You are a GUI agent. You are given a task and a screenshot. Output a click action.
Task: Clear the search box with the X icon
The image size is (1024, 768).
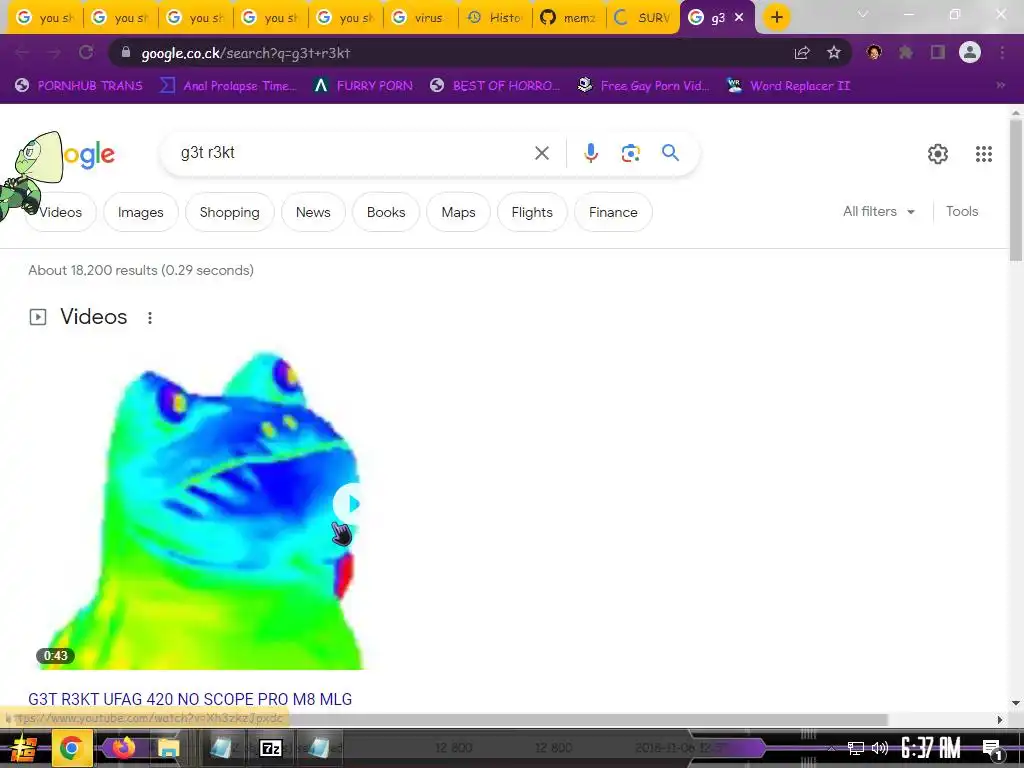542,153
